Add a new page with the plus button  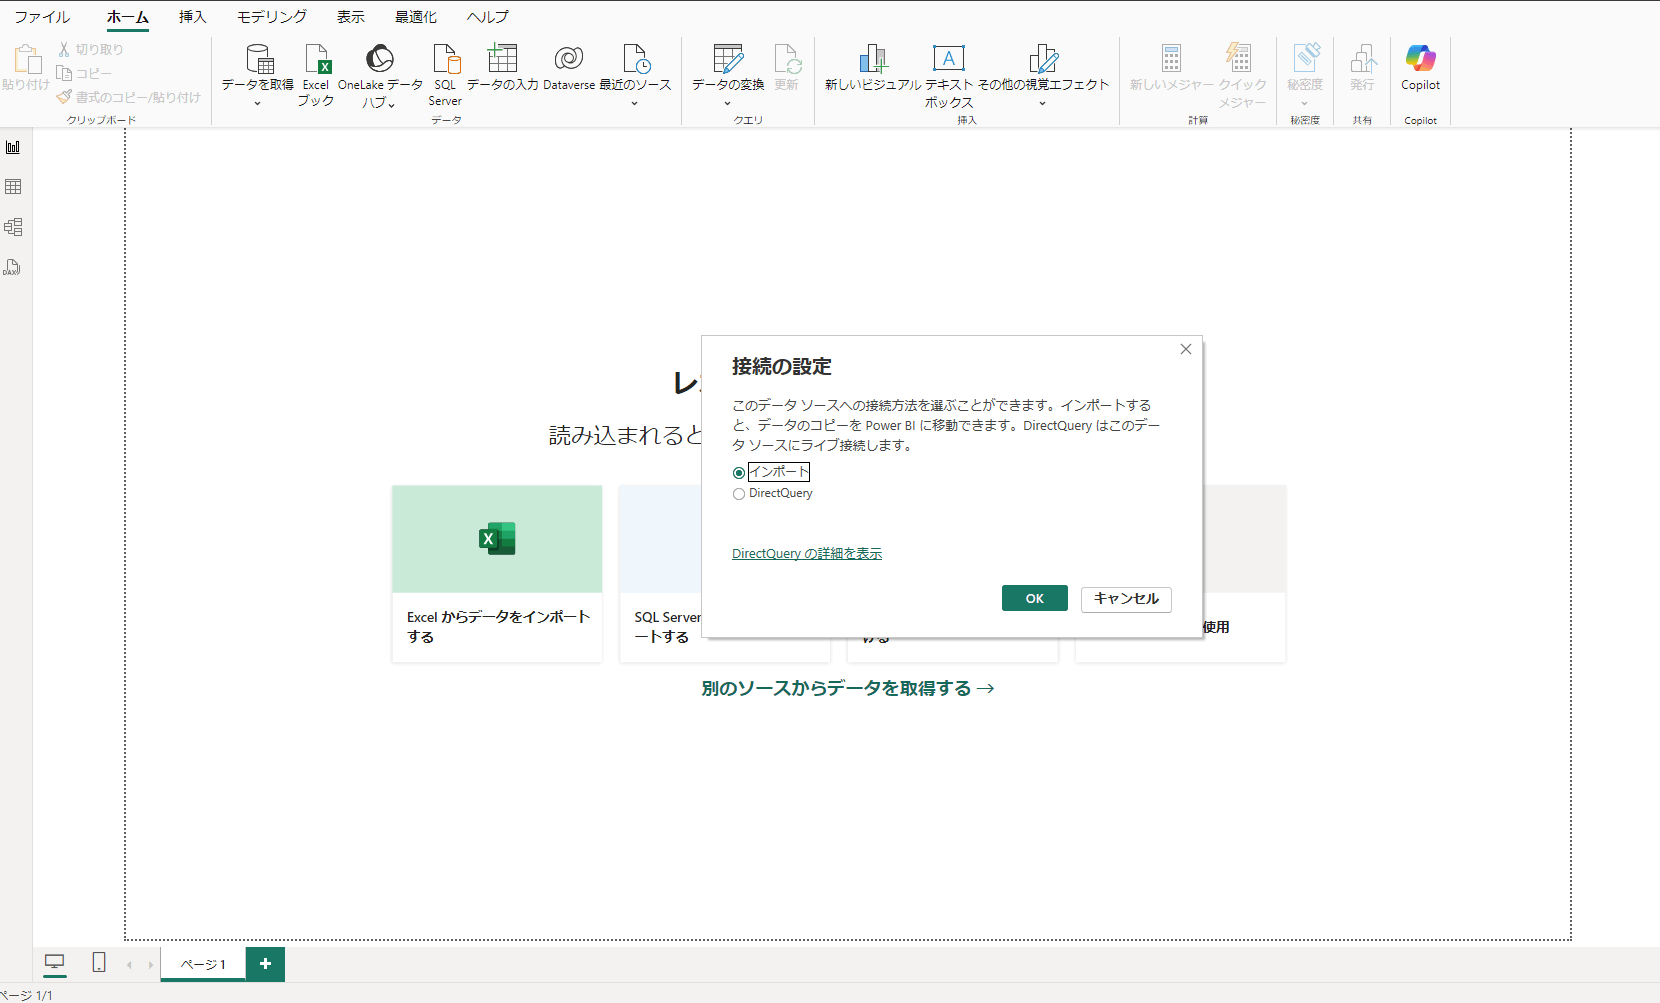(x=264, y=963)
